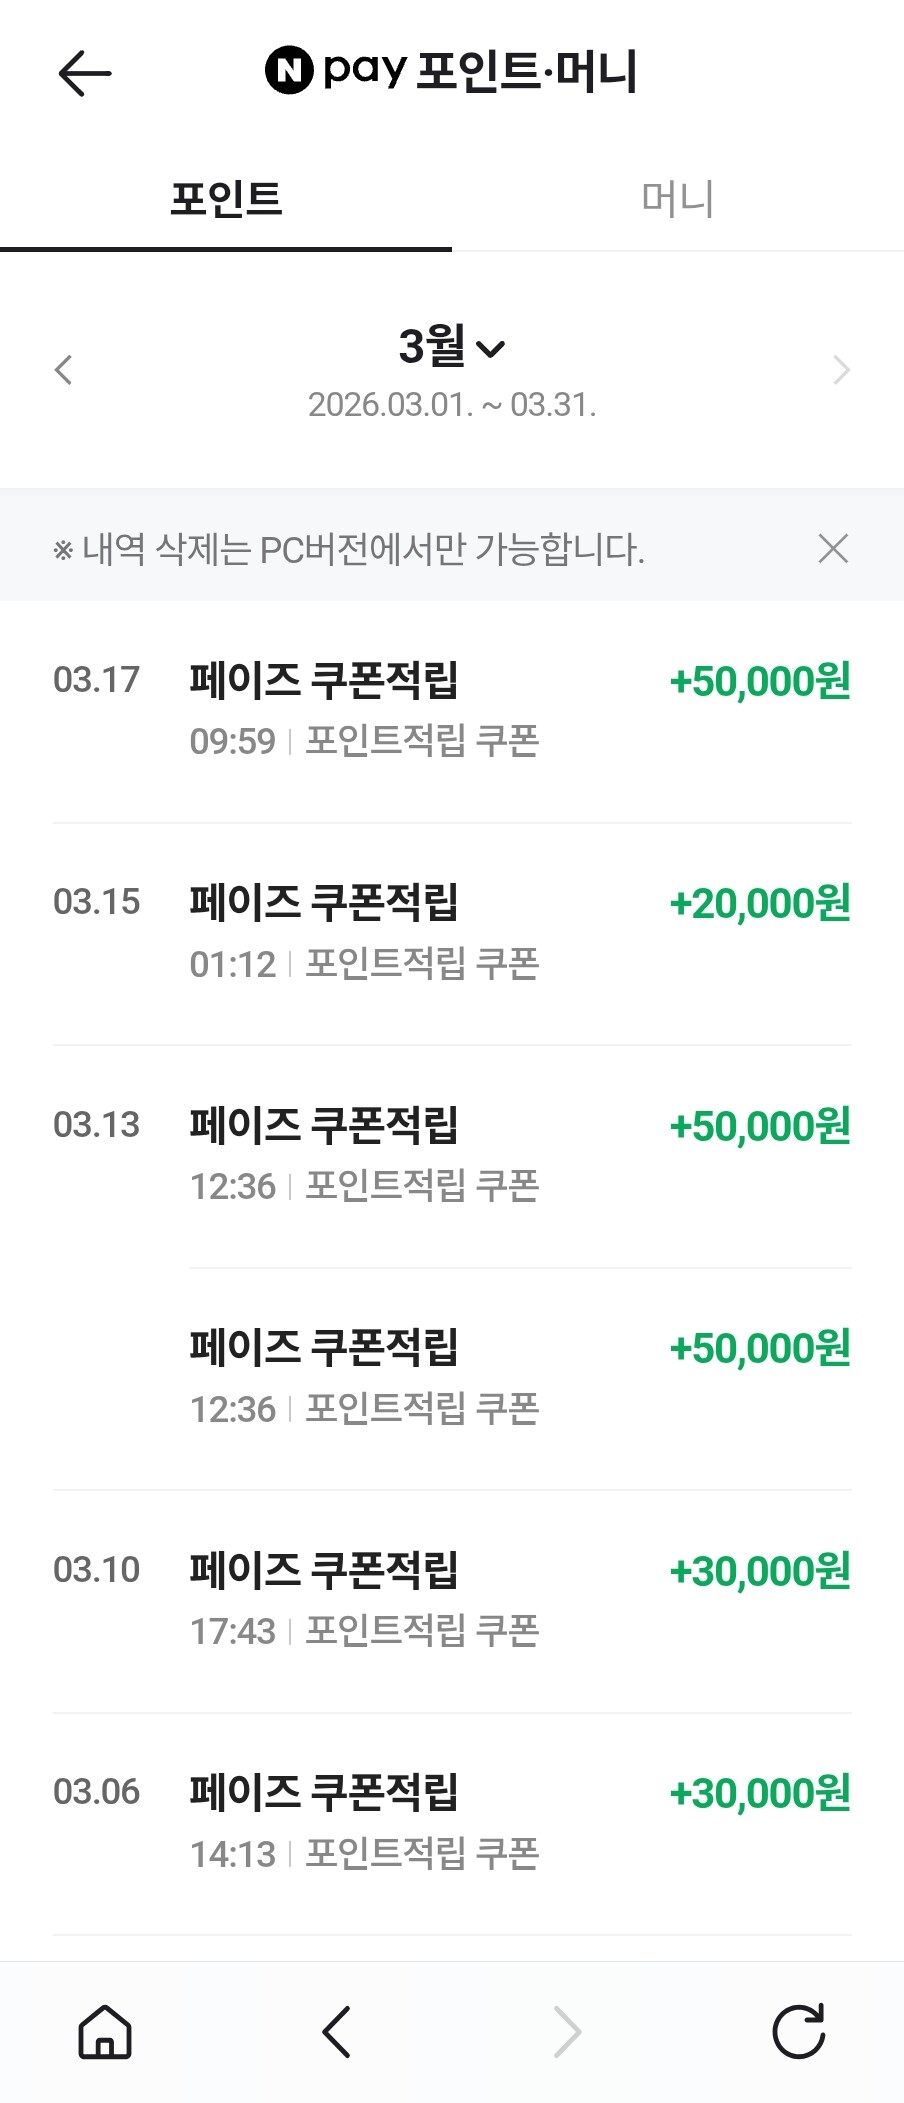Screen dimensions: 904x2103
Task: Reload the page with refresh icon
Action: 798,2032
